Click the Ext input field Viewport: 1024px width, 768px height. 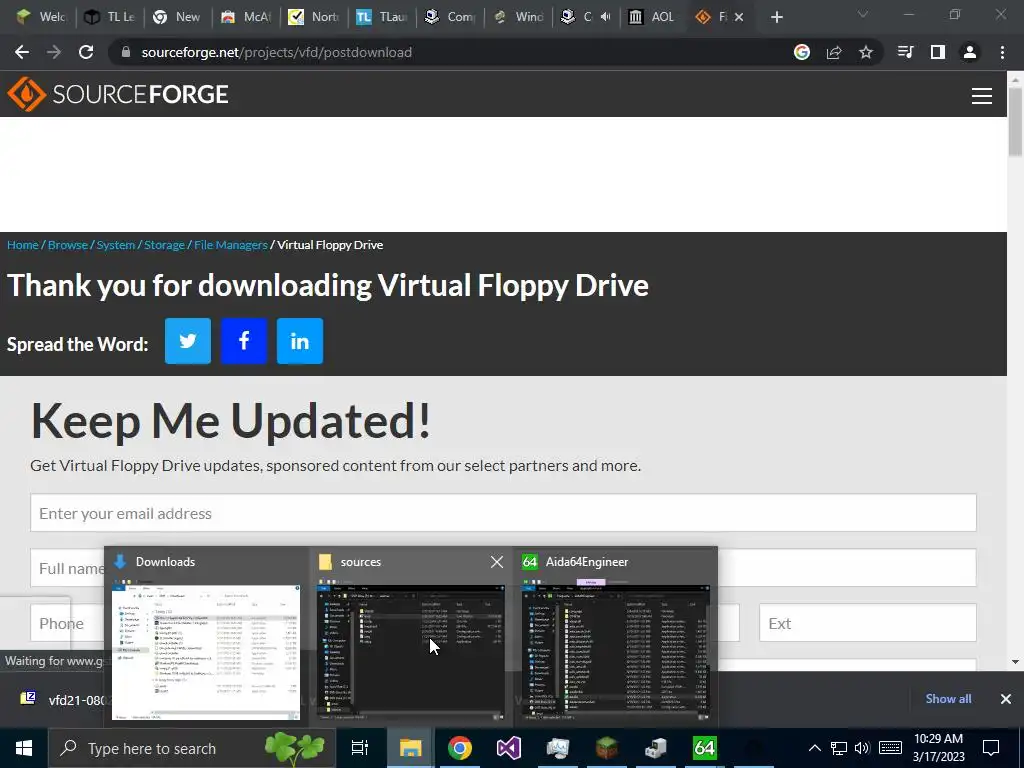click(x=867, y=623)
